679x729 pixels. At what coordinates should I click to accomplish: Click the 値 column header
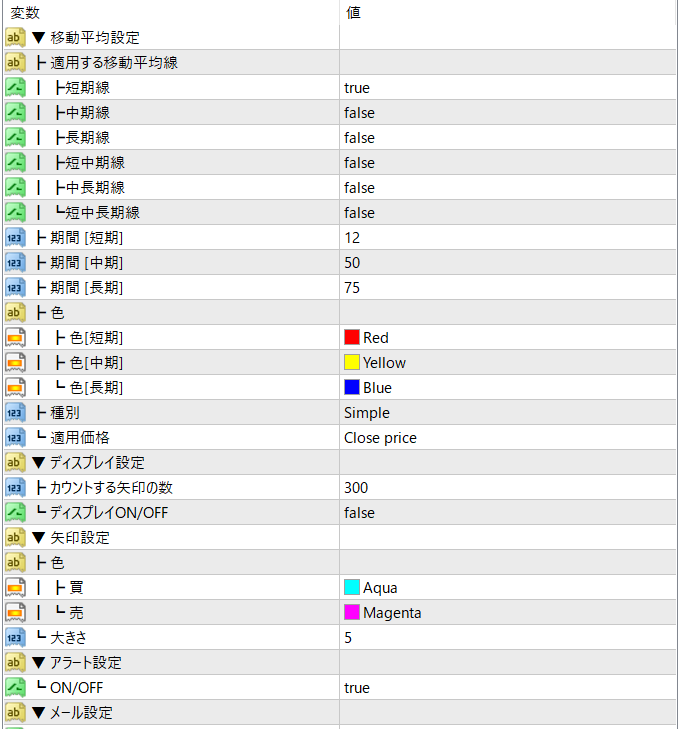(353, 13)
